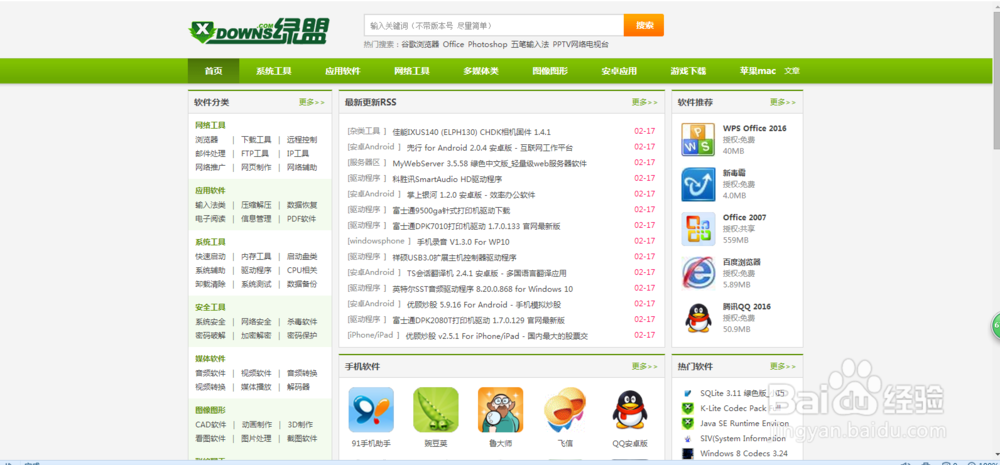The height and width of the screenshot is (465, 1000).
Task: Open 佳能IXUS140 CHDK相机固件 1.4.1 entry
Action: 471,132
